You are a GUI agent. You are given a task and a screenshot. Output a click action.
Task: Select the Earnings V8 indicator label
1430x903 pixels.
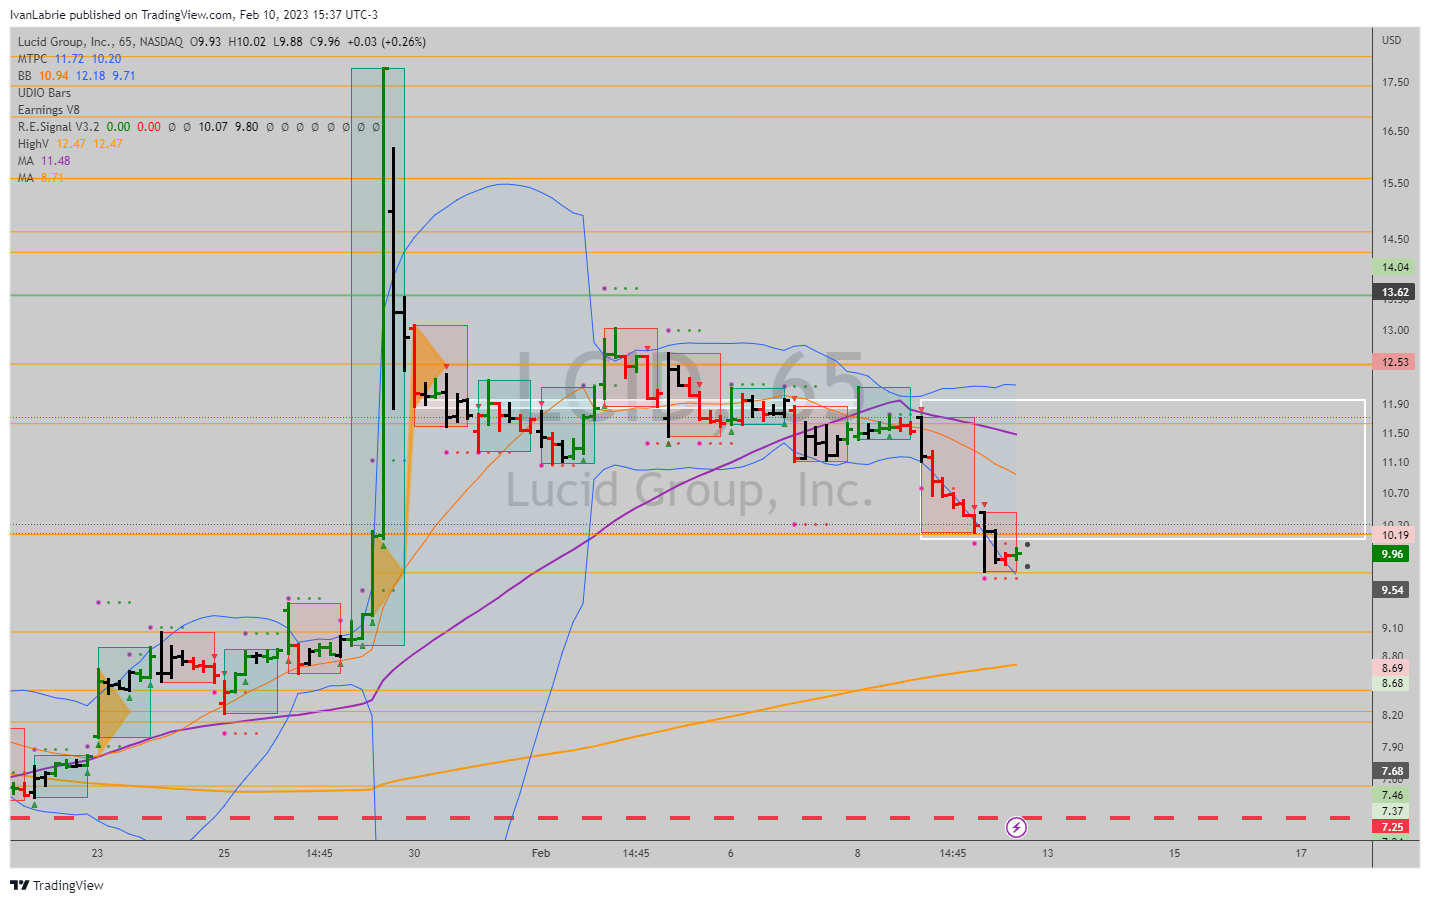[x=48, y=110]
